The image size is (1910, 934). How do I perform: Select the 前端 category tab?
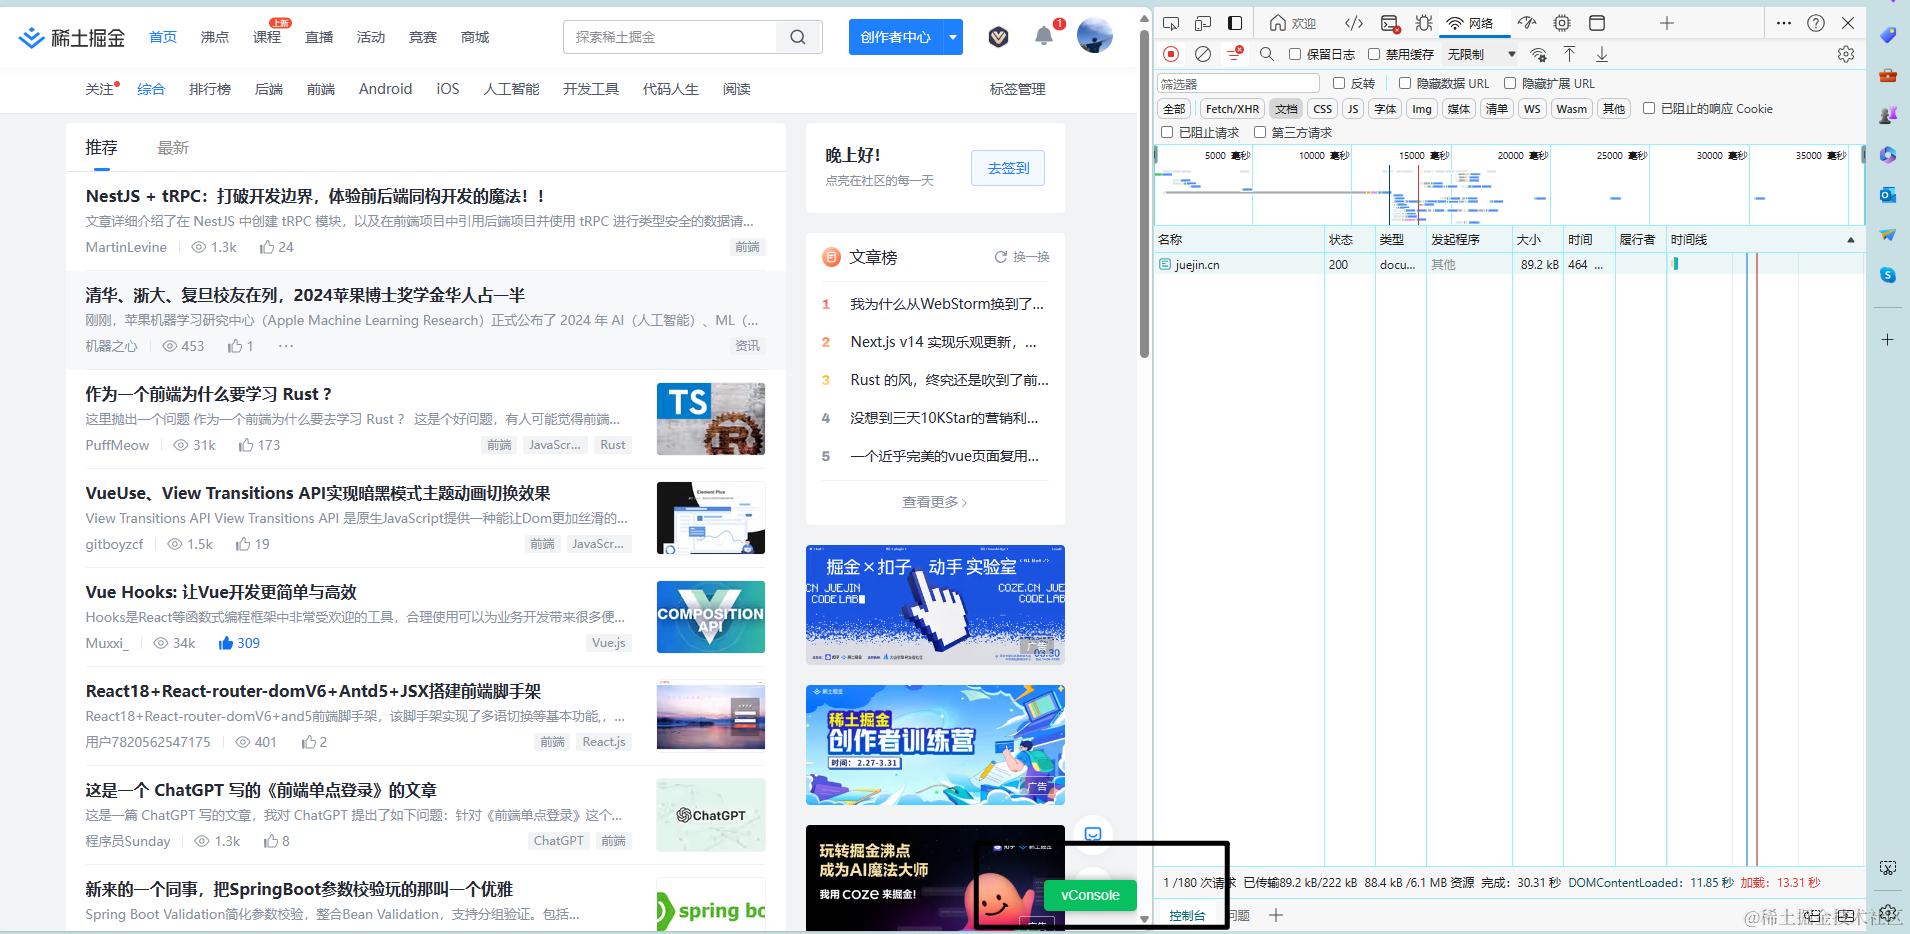pyautogui.click(x=321, y=89)
